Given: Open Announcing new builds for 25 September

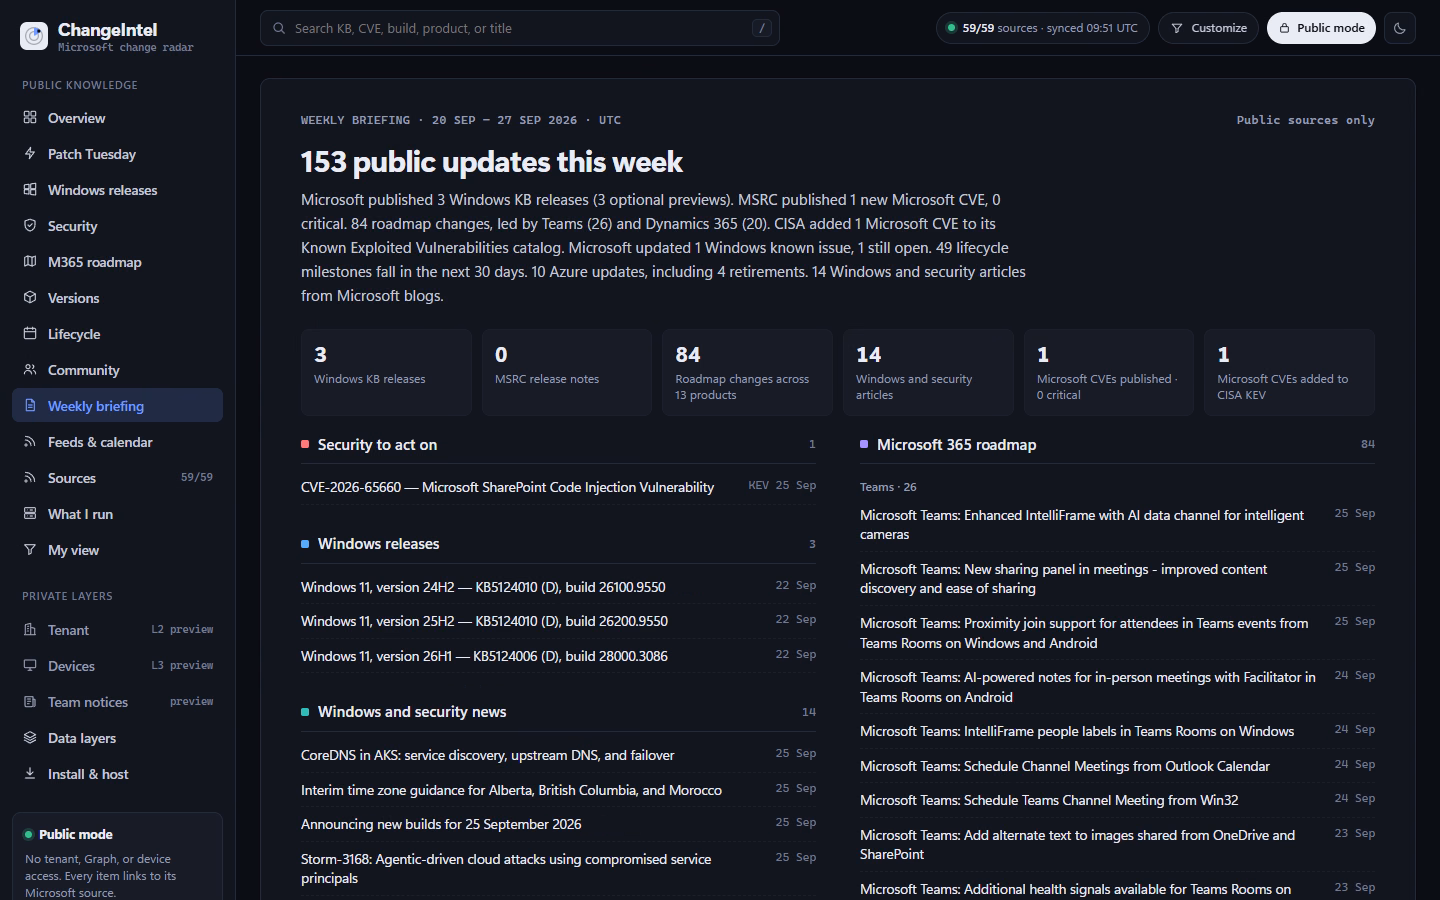Looking at the screenshot, I should click(558, 824).
